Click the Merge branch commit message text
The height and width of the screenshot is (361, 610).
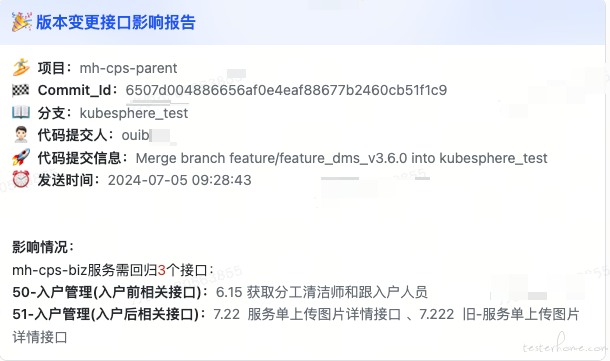pos(341,158)
